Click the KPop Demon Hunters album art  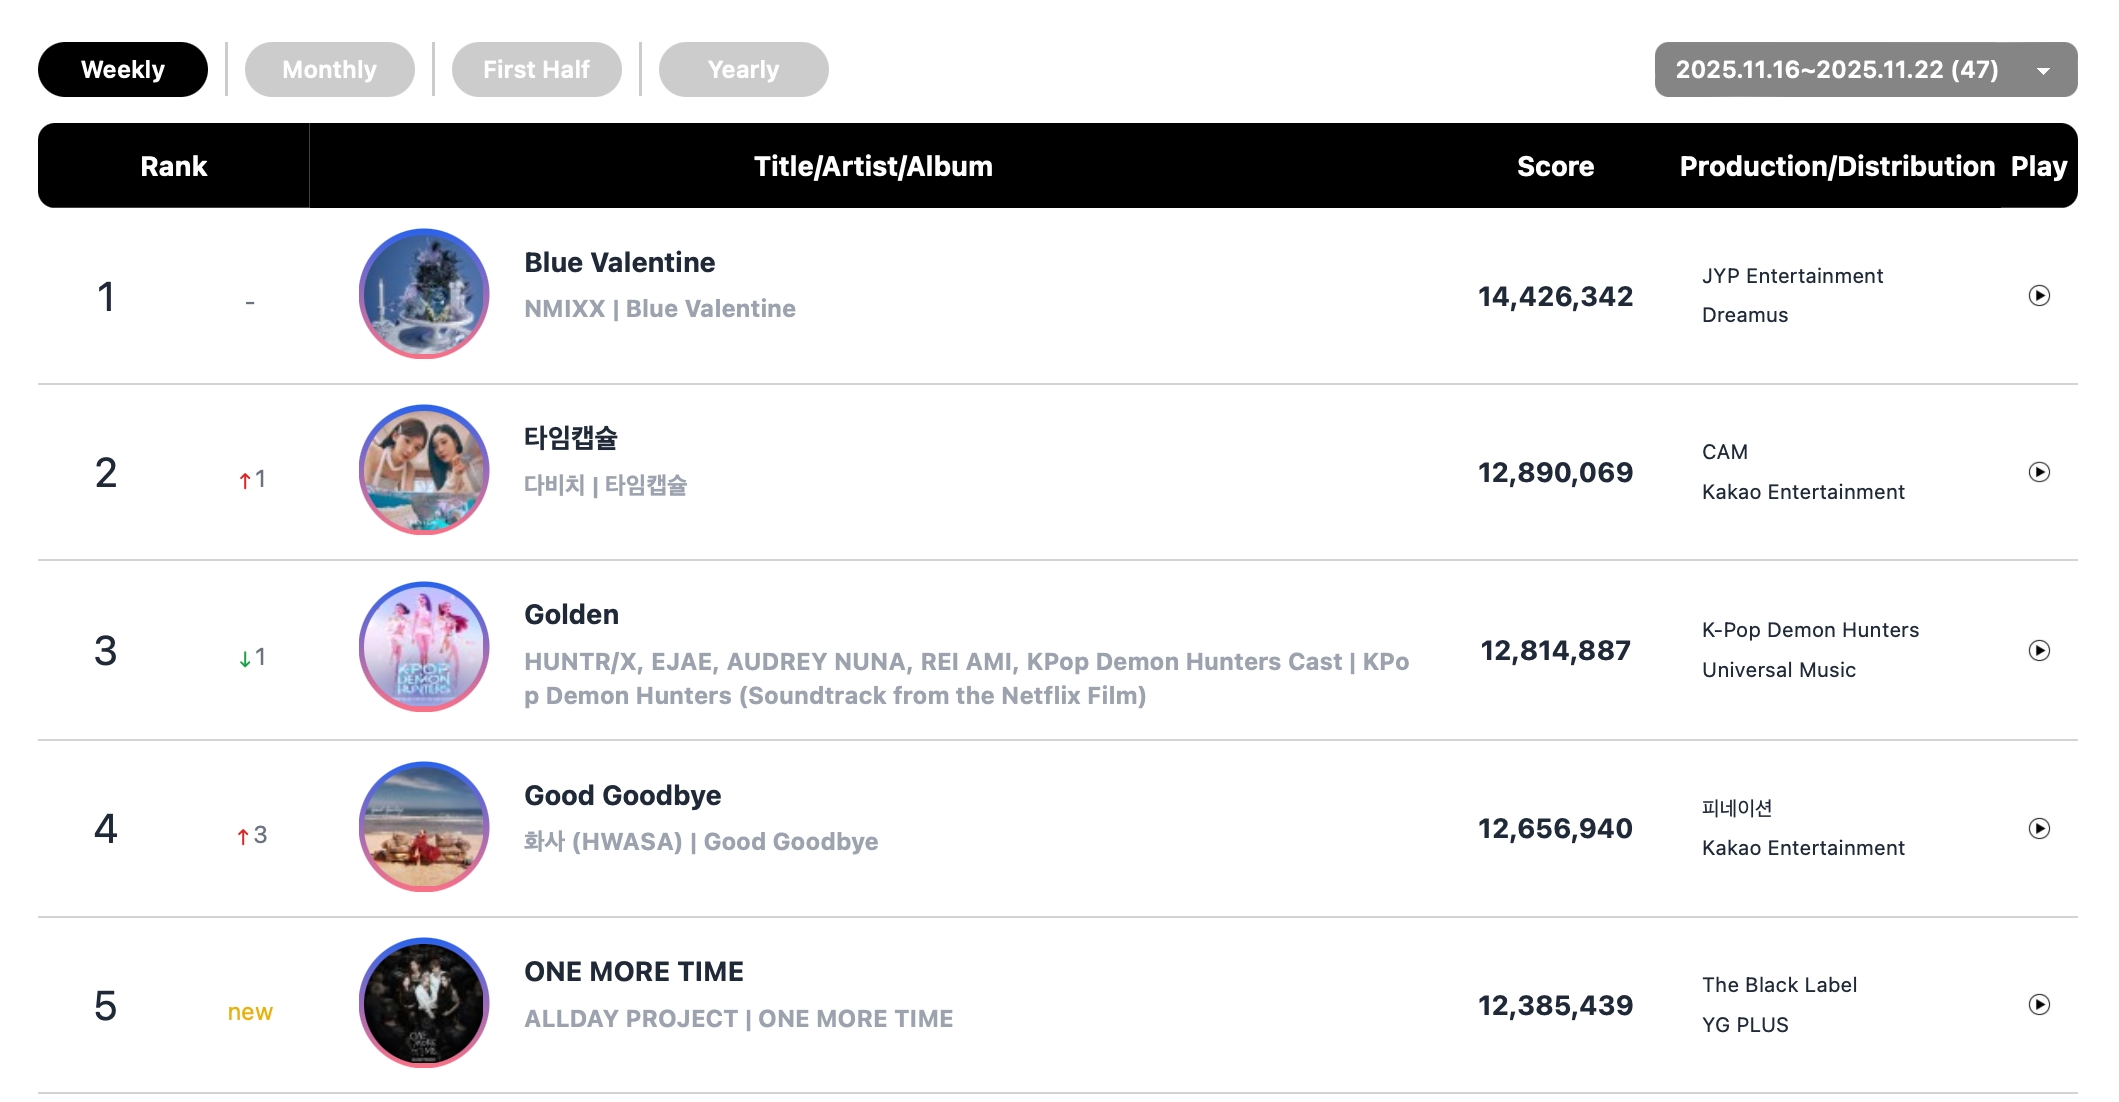click(424, 647)
